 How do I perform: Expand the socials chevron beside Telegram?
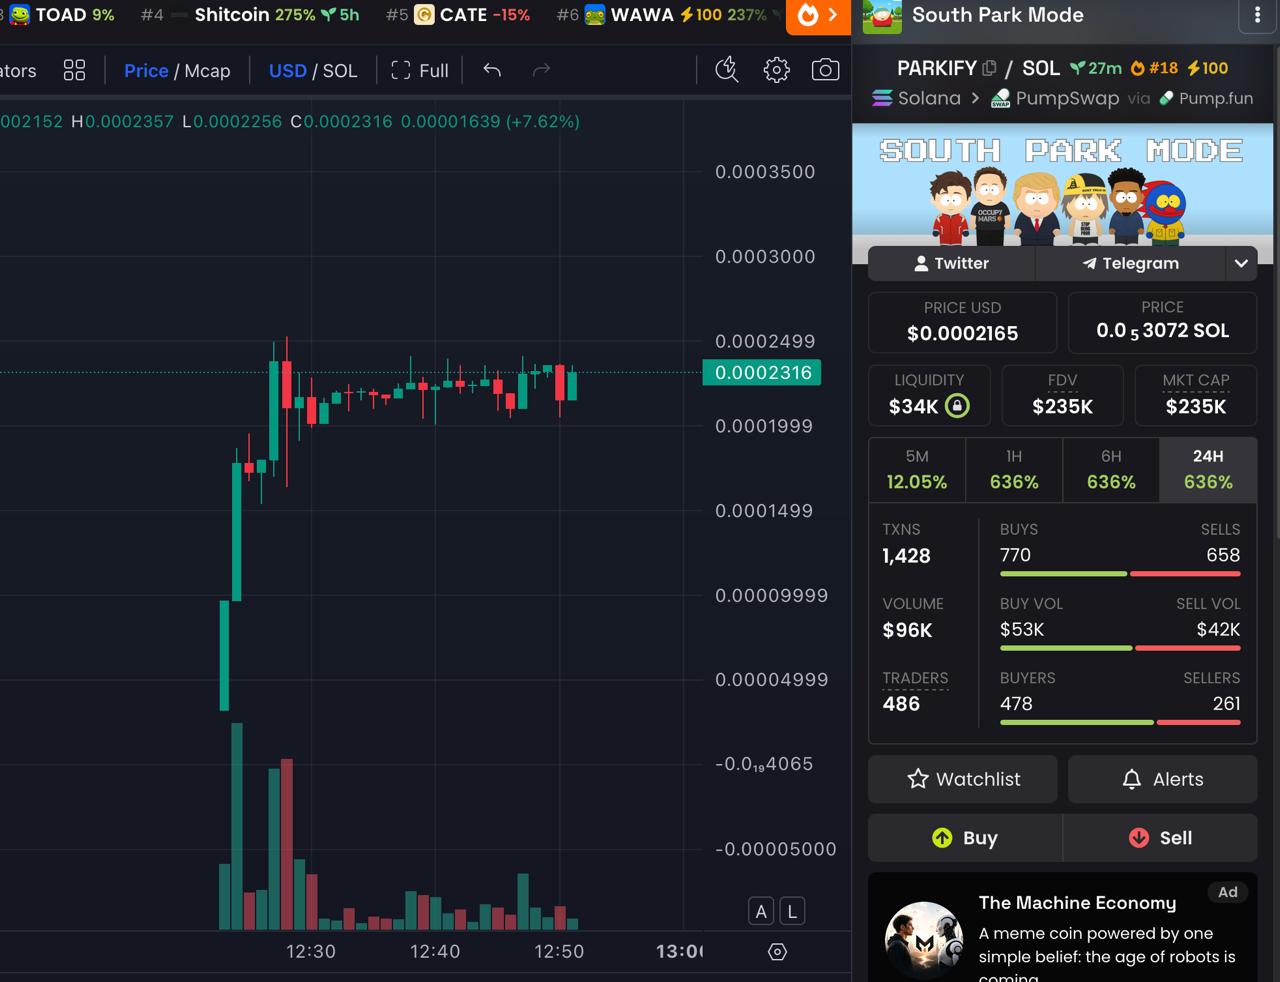tap(1241, 263)
